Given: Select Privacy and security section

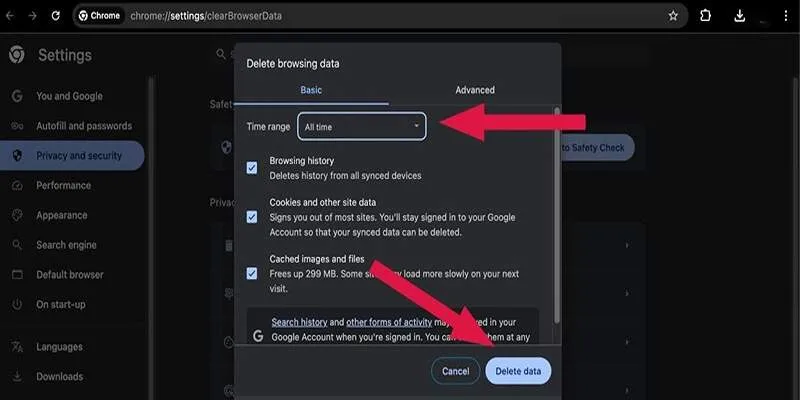Looking at the screenshot, I should 71,156.
